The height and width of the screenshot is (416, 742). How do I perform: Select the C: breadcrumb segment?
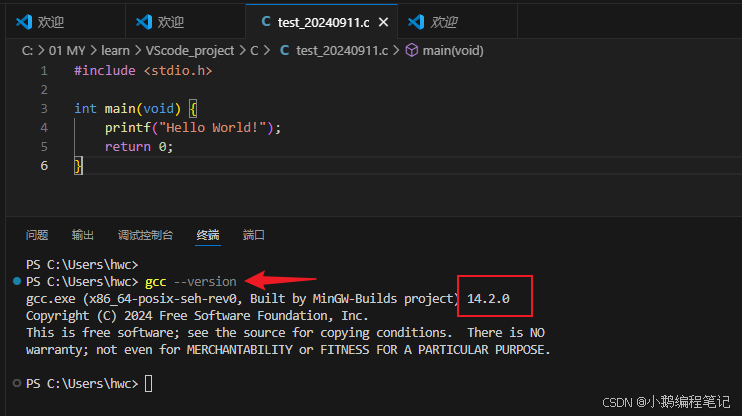[x=27, y=51]
